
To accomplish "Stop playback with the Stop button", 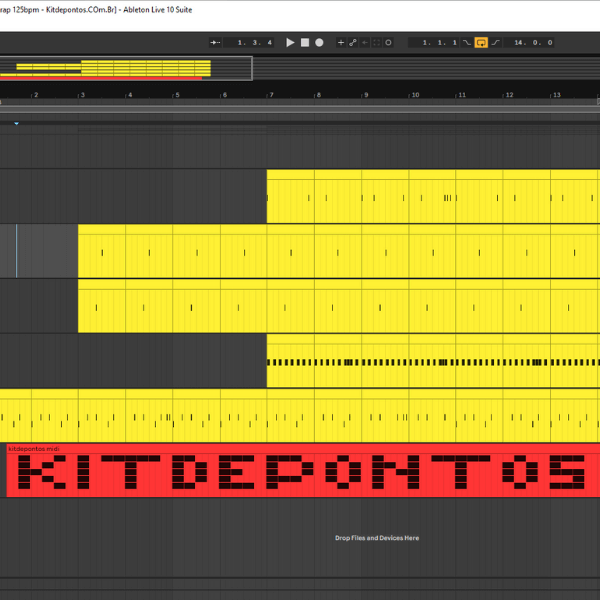I will coord(305,42).
